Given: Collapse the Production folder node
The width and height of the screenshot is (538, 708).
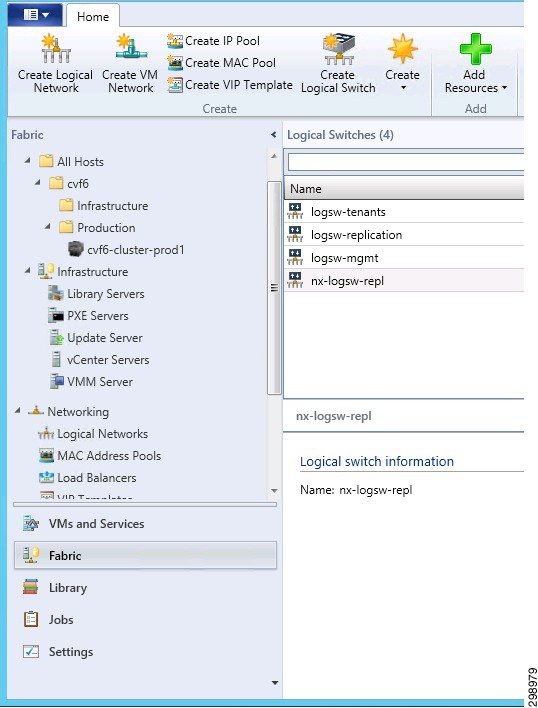Looking at the screenshot, I should 48,227.
